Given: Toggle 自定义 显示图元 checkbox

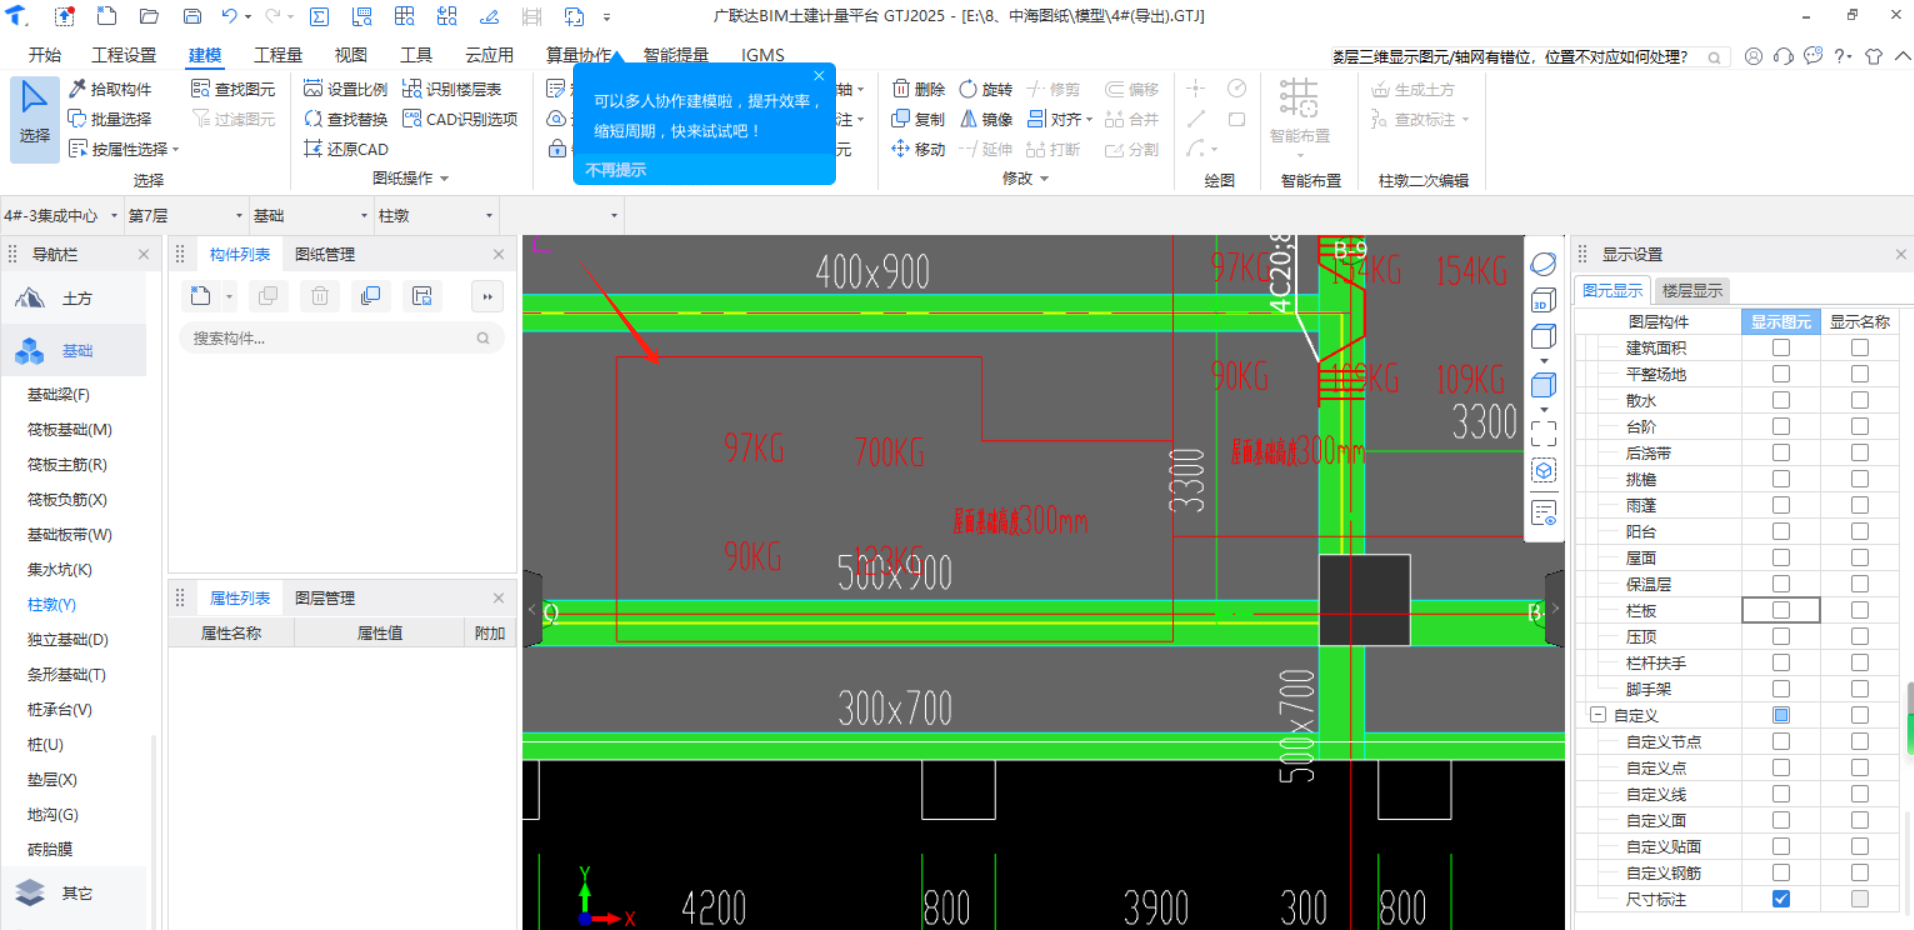Looking at the screenshot, I should click(1781, 715).
